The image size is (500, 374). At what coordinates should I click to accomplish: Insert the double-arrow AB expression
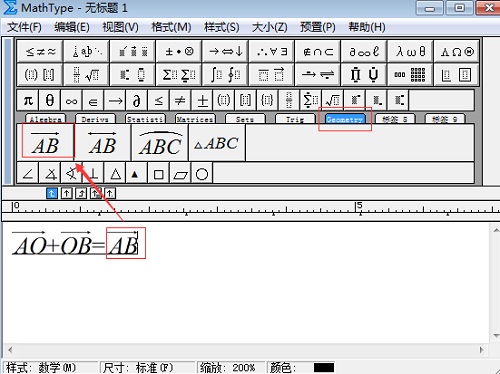point(103,143)
